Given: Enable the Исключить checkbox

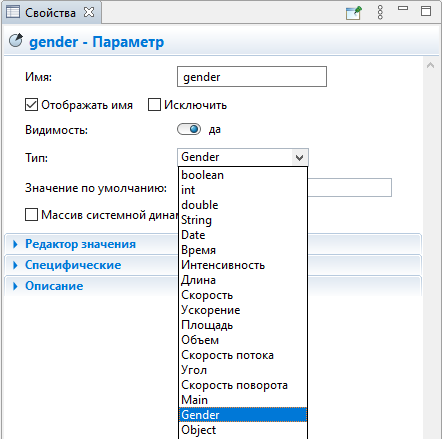Looking at the screenshot, I should click(x=154, y=105).
